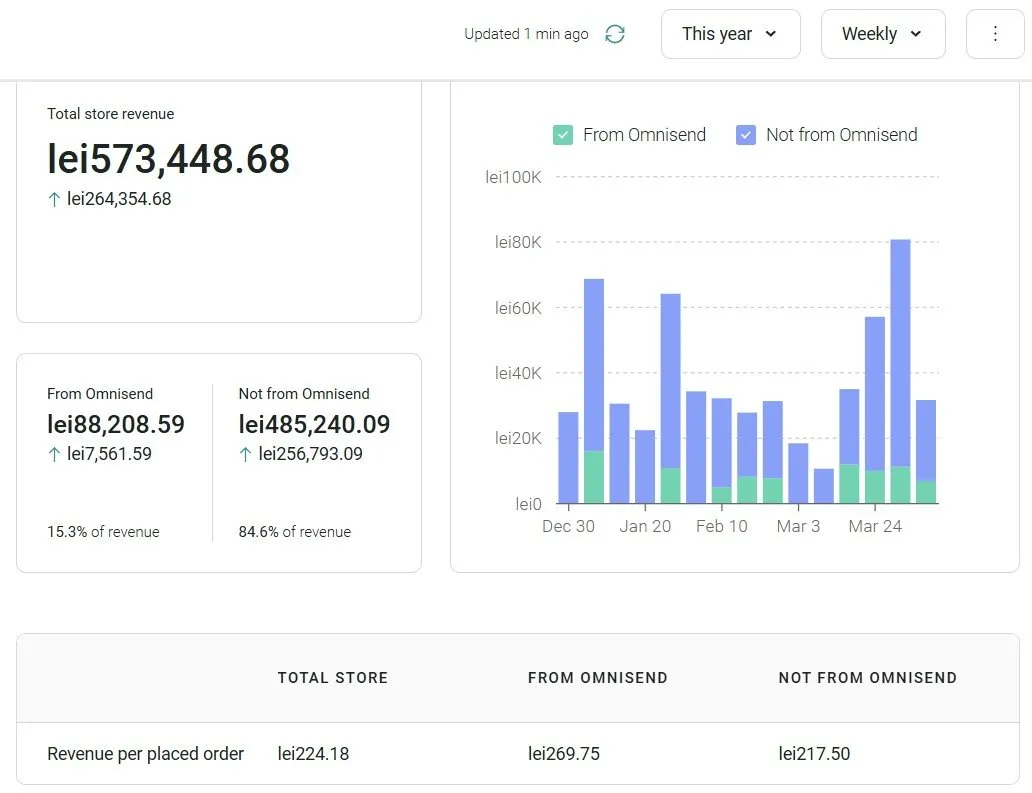This screenshot has width=1032, height=793.
Task: Select the TOTAL STORE column header
Action: tap(332, 678)
